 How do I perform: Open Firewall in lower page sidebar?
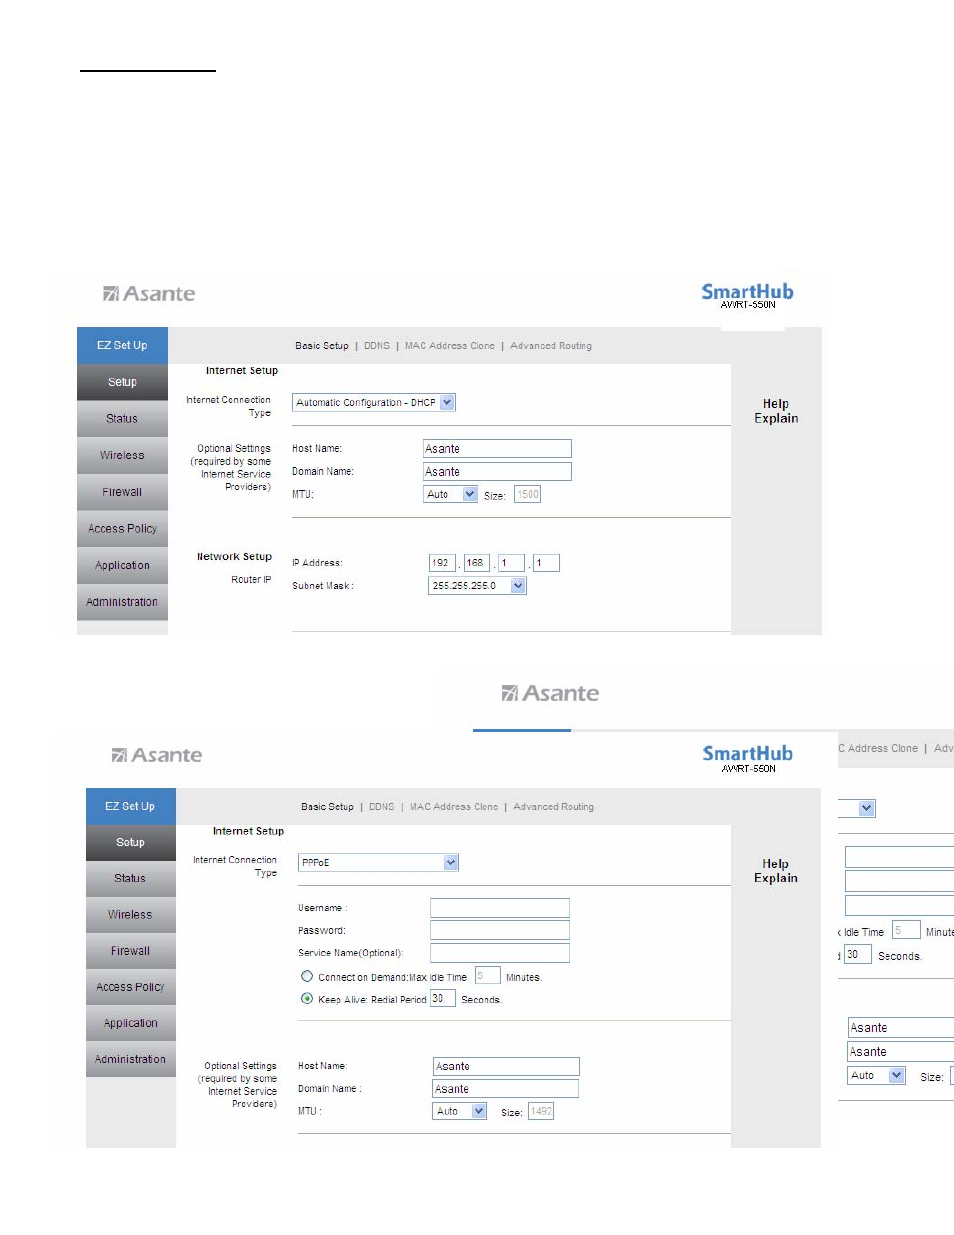[130, 951]
